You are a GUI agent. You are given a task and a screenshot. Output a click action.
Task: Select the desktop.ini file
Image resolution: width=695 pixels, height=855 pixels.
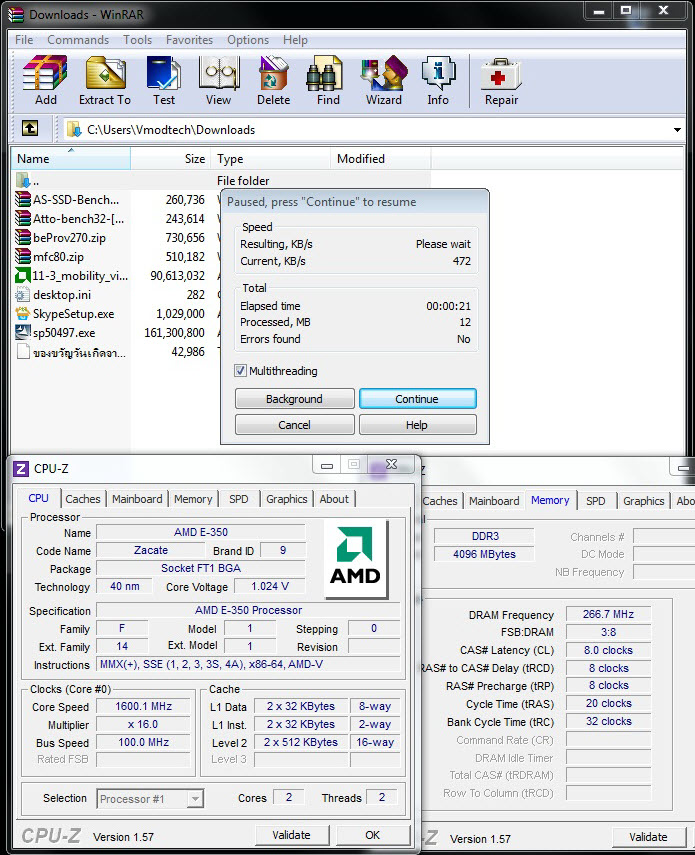53,294
